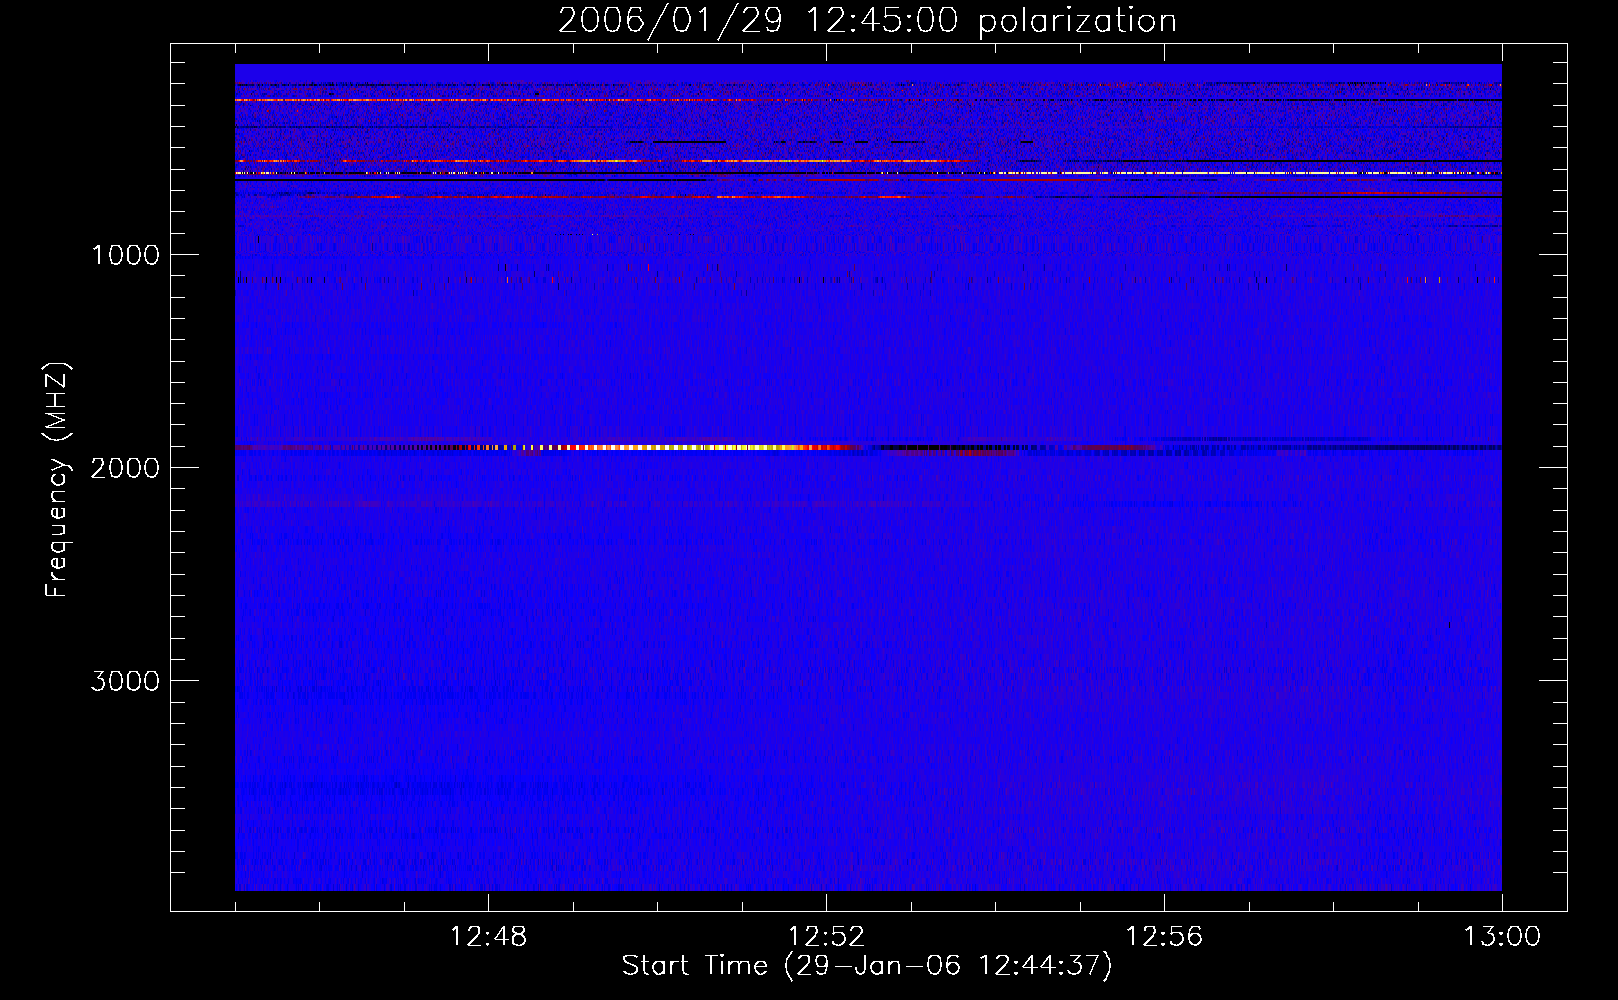Screen dimensions: 1618x1000
Task: Click the 'Start Time (29-Jan-06 12:44:37)' label
Action: coord(867,966)
